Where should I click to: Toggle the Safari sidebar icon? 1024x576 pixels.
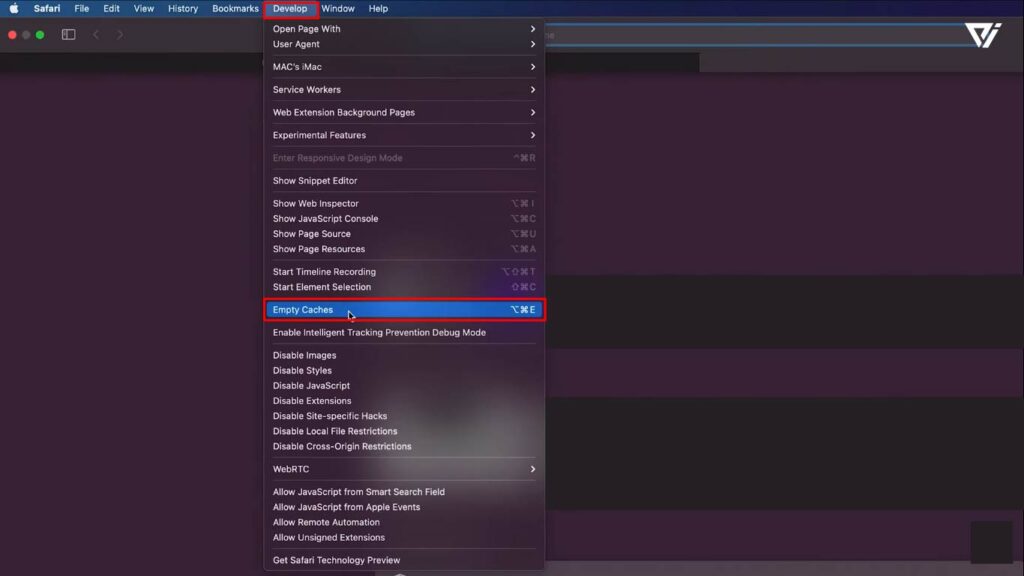tap(69, 35)
